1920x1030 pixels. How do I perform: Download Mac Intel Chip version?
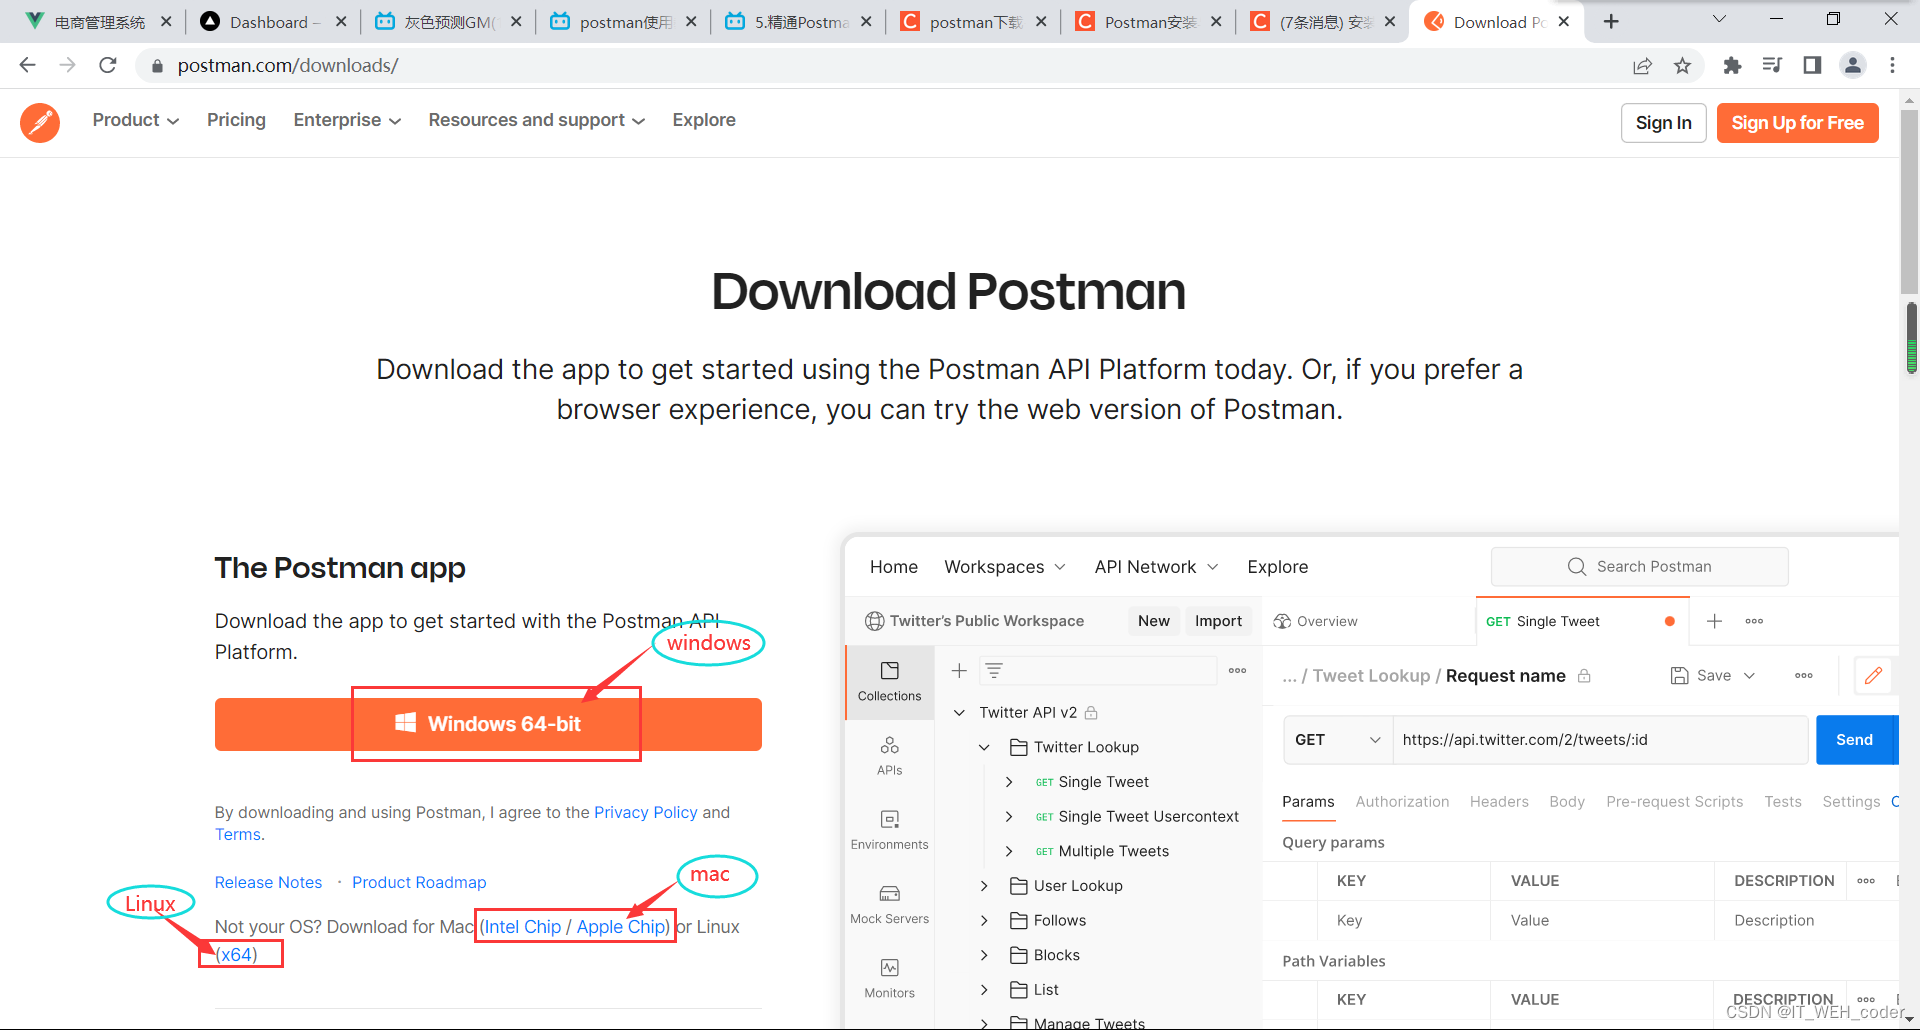pyautogui.click(x=523, y=927)
